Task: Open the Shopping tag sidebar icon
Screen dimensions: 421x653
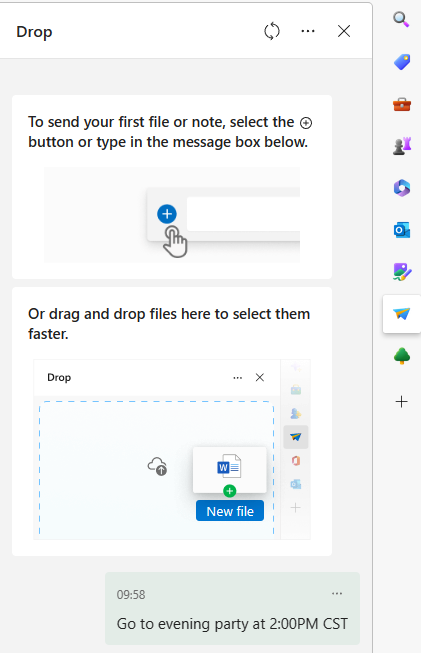Action: pos(402,62)
